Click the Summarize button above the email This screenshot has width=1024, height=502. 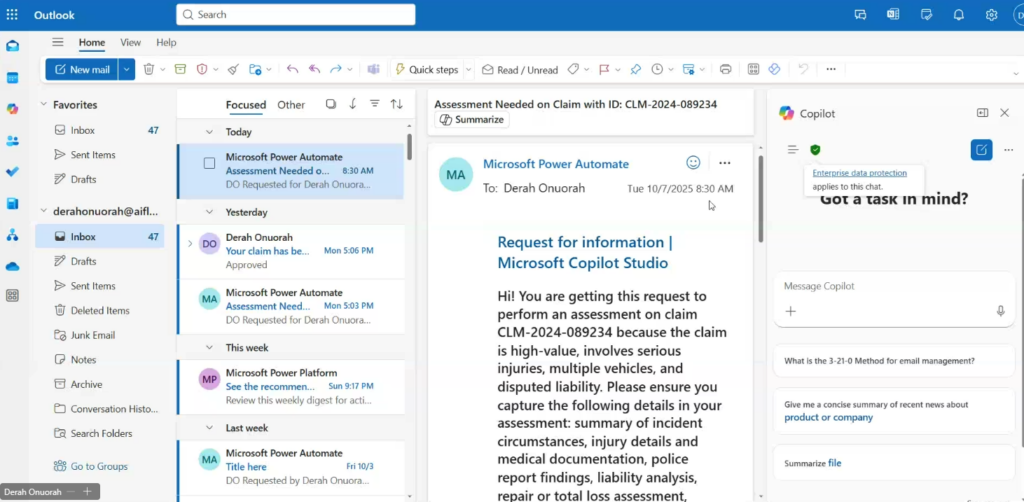tap(472, 119)
